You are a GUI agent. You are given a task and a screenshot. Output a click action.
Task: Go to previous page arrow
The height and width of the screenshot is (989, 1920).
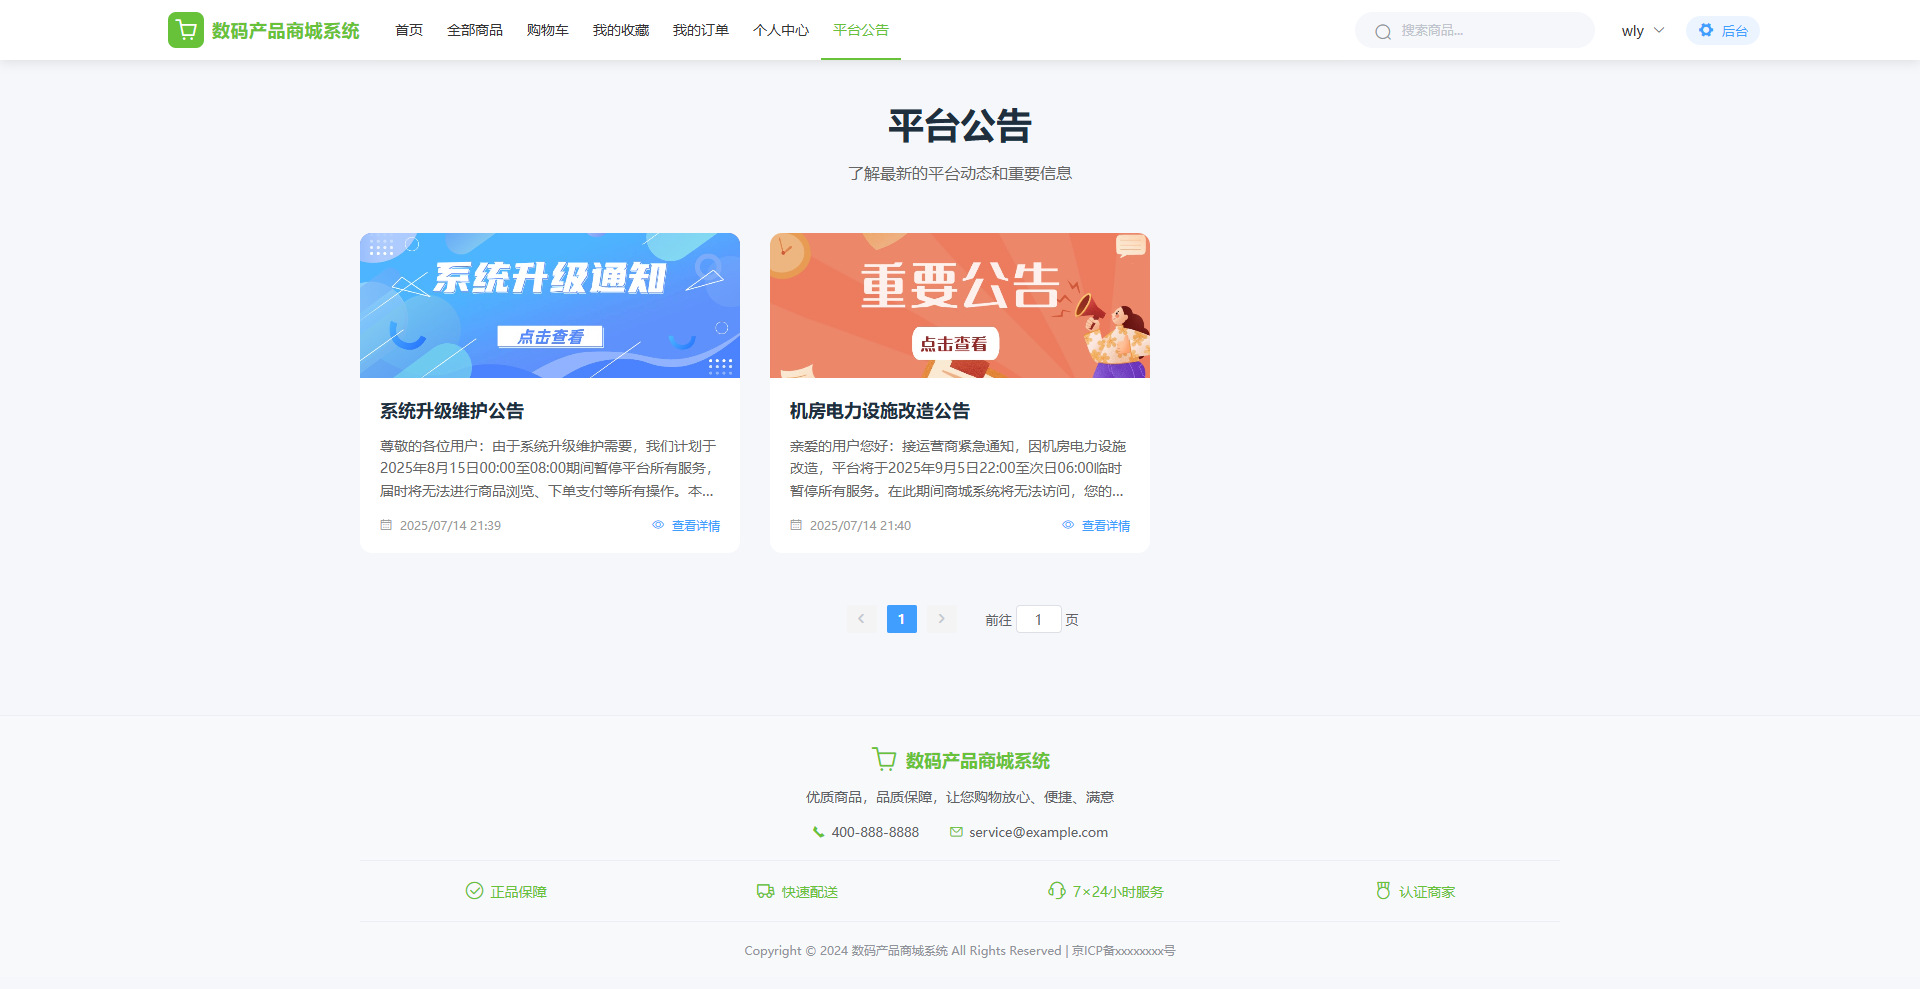tap(861, 619)
